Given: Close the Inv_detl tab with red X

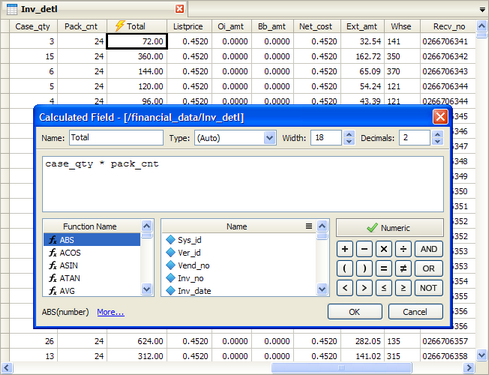Looking at the screenshot, I should (180, 9).
